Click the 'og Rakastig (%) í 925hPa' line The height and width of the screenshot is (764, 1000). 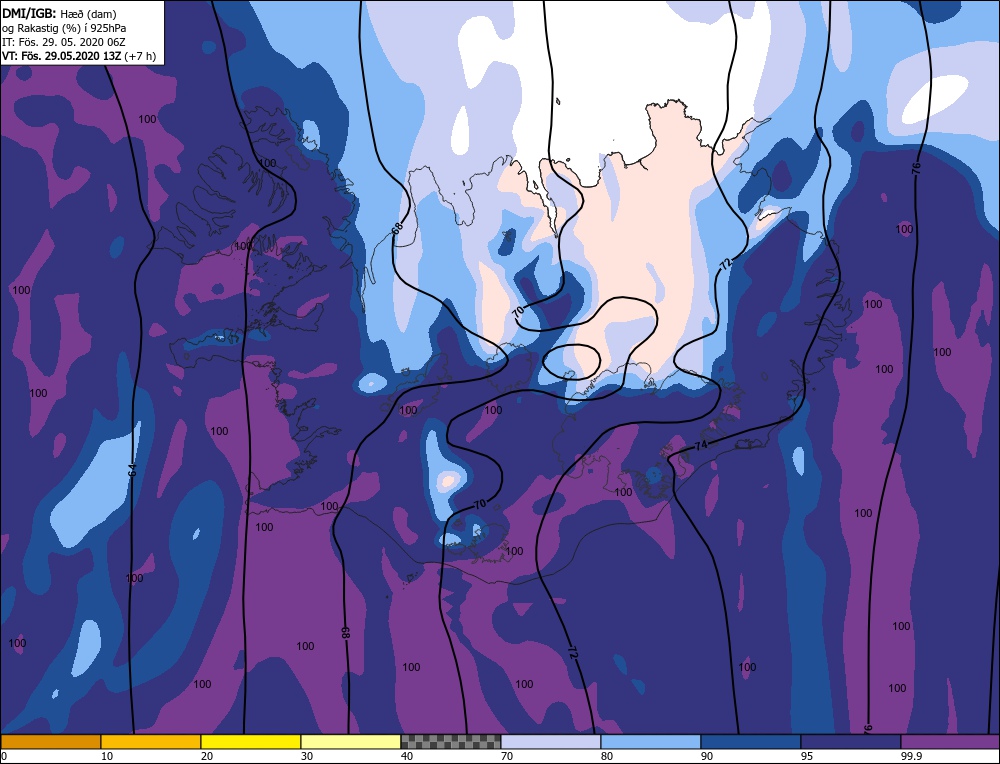click(x=64, y=28)
